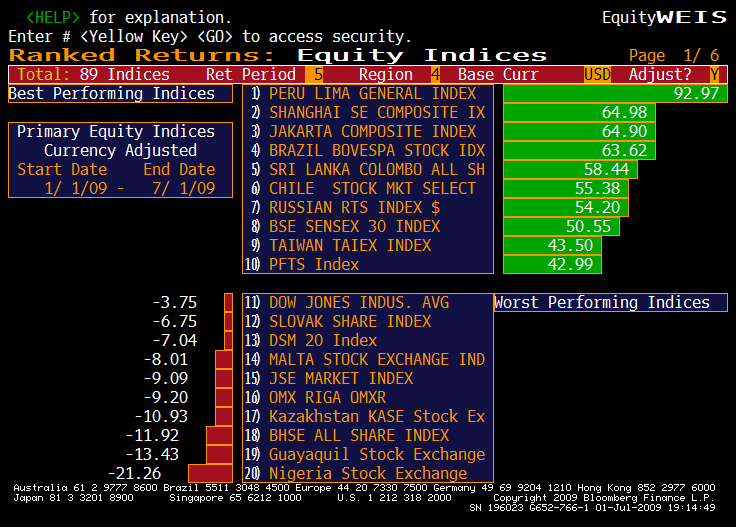Click RUSSIAN RTS INDEX $ row

pyautogui.click(x=368, y=207)
